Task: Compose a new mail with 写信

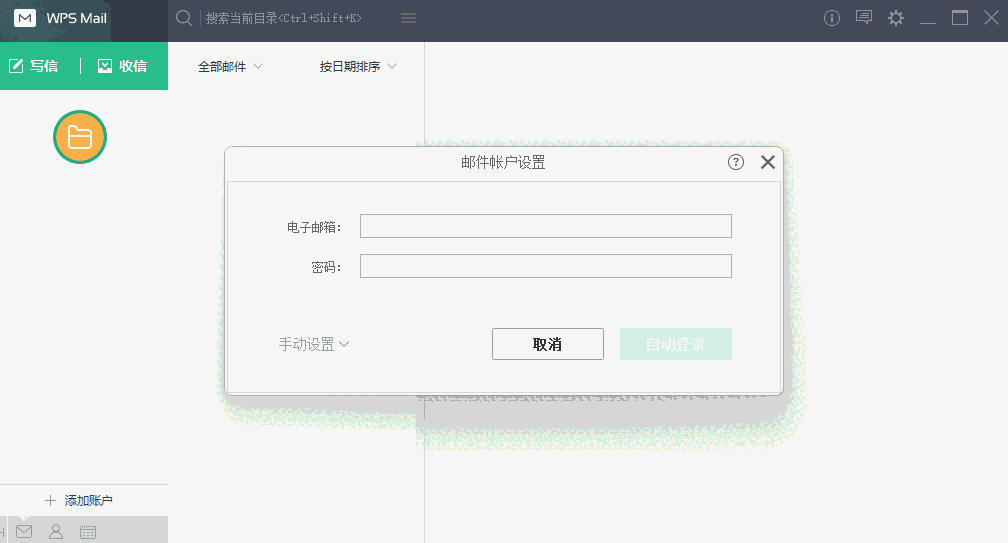Action: (x=33, y=66)
